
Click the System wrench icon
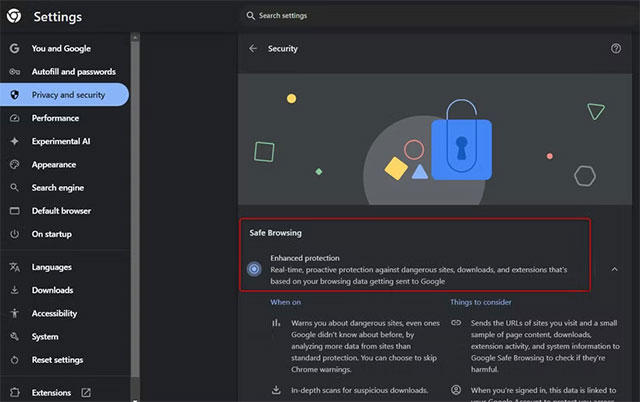pos(14,336)
